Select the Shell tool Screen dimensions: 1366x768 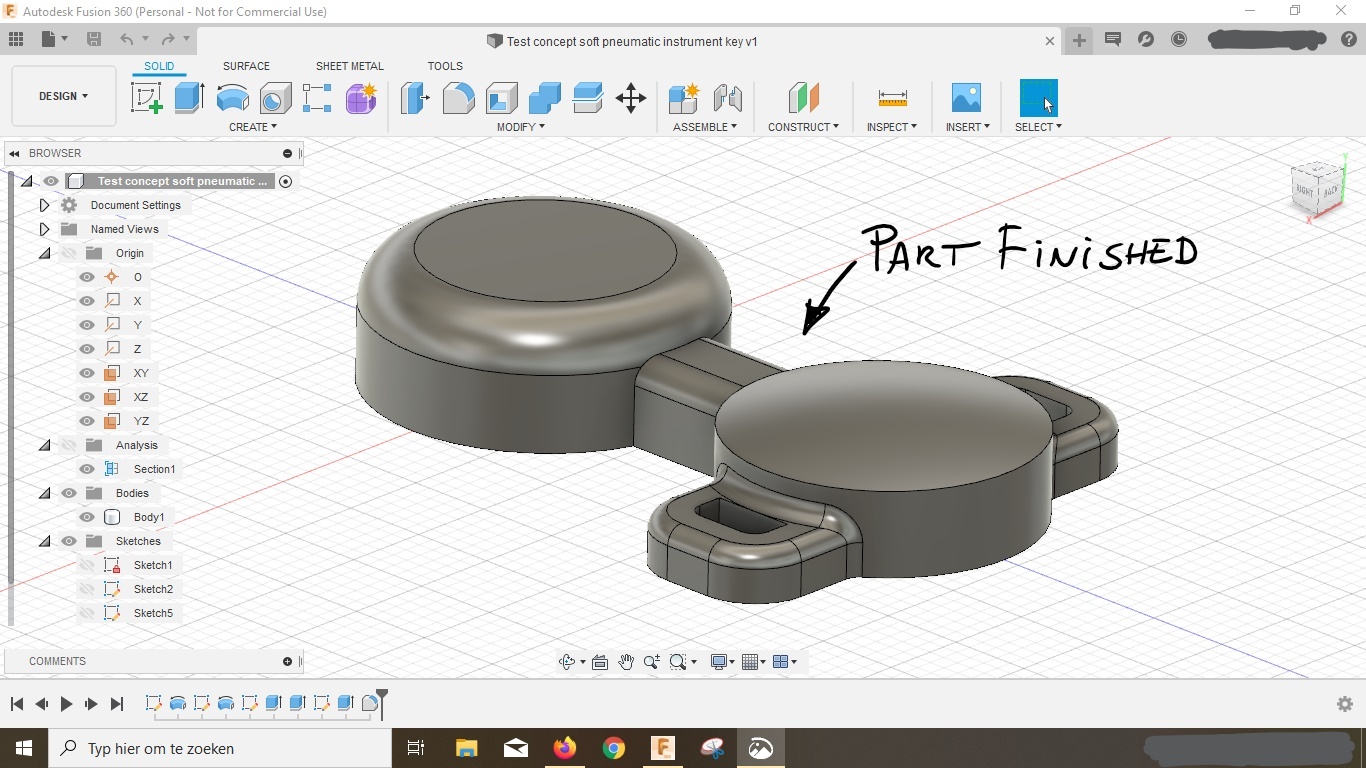click(x=501, y=98)
